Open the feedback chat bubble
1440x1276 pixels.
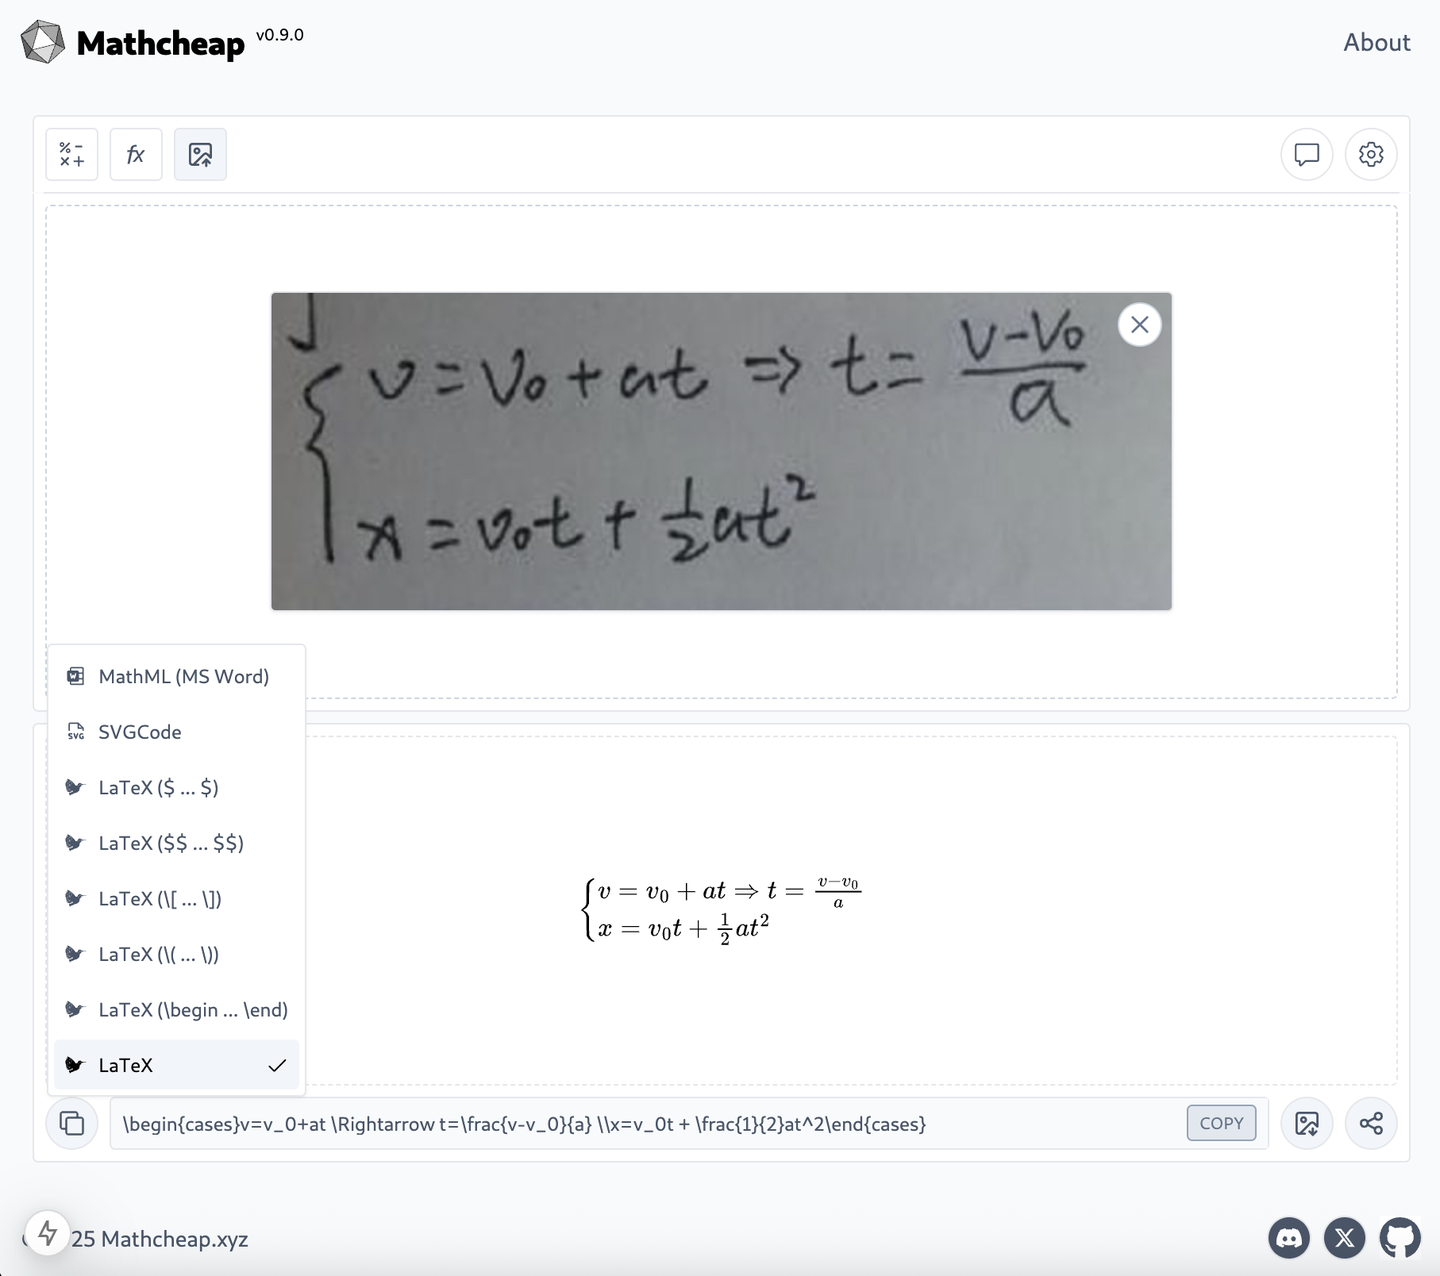(1306, 154)
